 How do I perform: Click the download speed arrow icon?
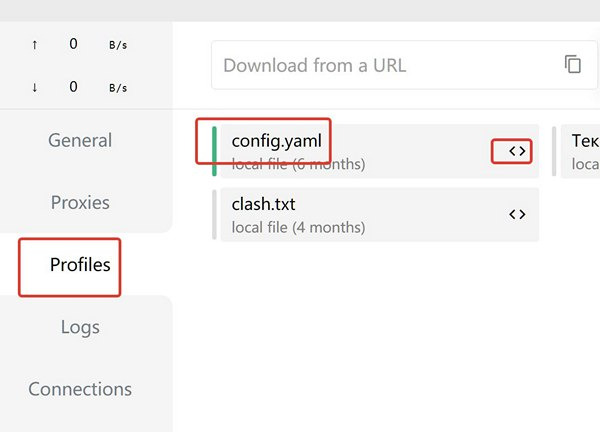pyautogui.click(x=35, y=87)
